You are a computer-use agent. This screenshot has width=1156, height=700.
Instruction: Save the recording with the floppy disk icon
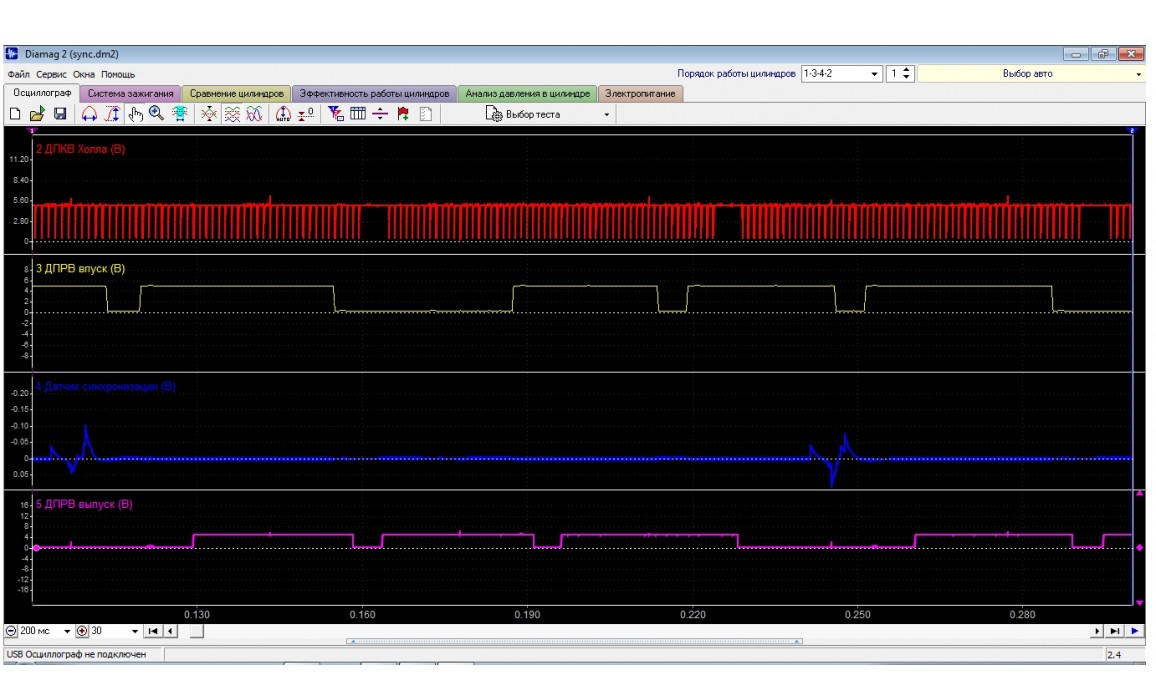(x=59, y=115)
